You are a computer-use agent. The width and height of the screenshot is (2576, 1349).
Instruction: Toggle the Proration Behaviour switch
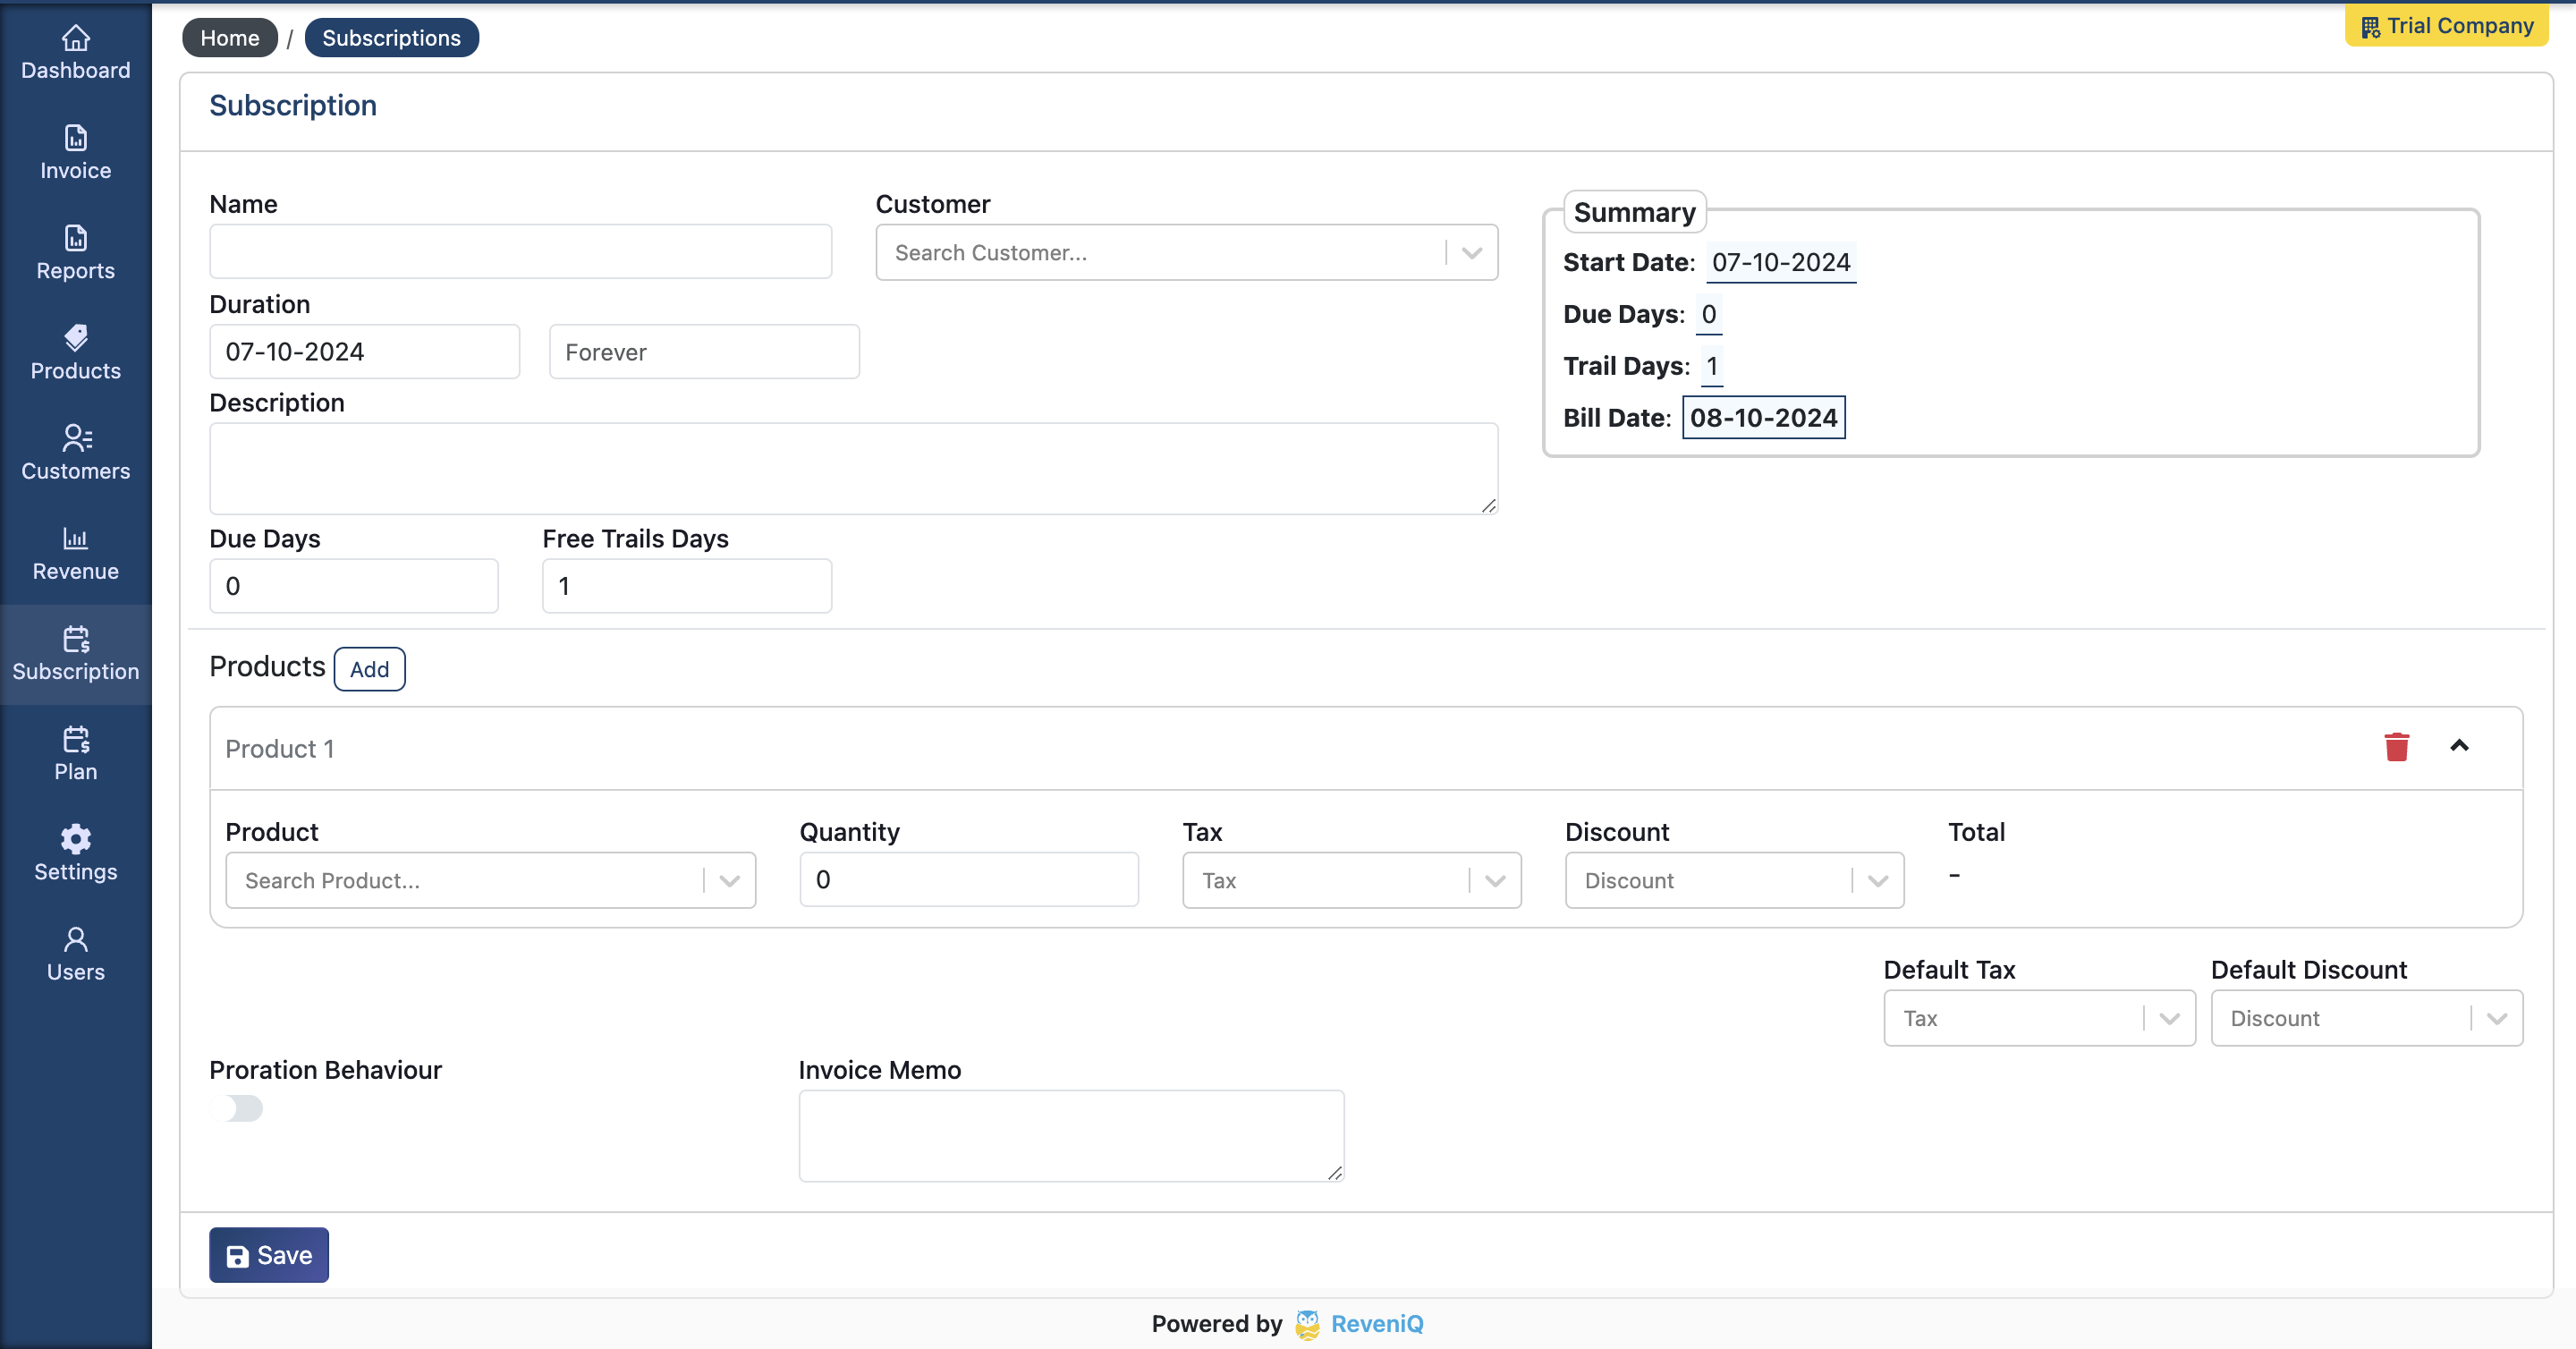(237, 1108)
